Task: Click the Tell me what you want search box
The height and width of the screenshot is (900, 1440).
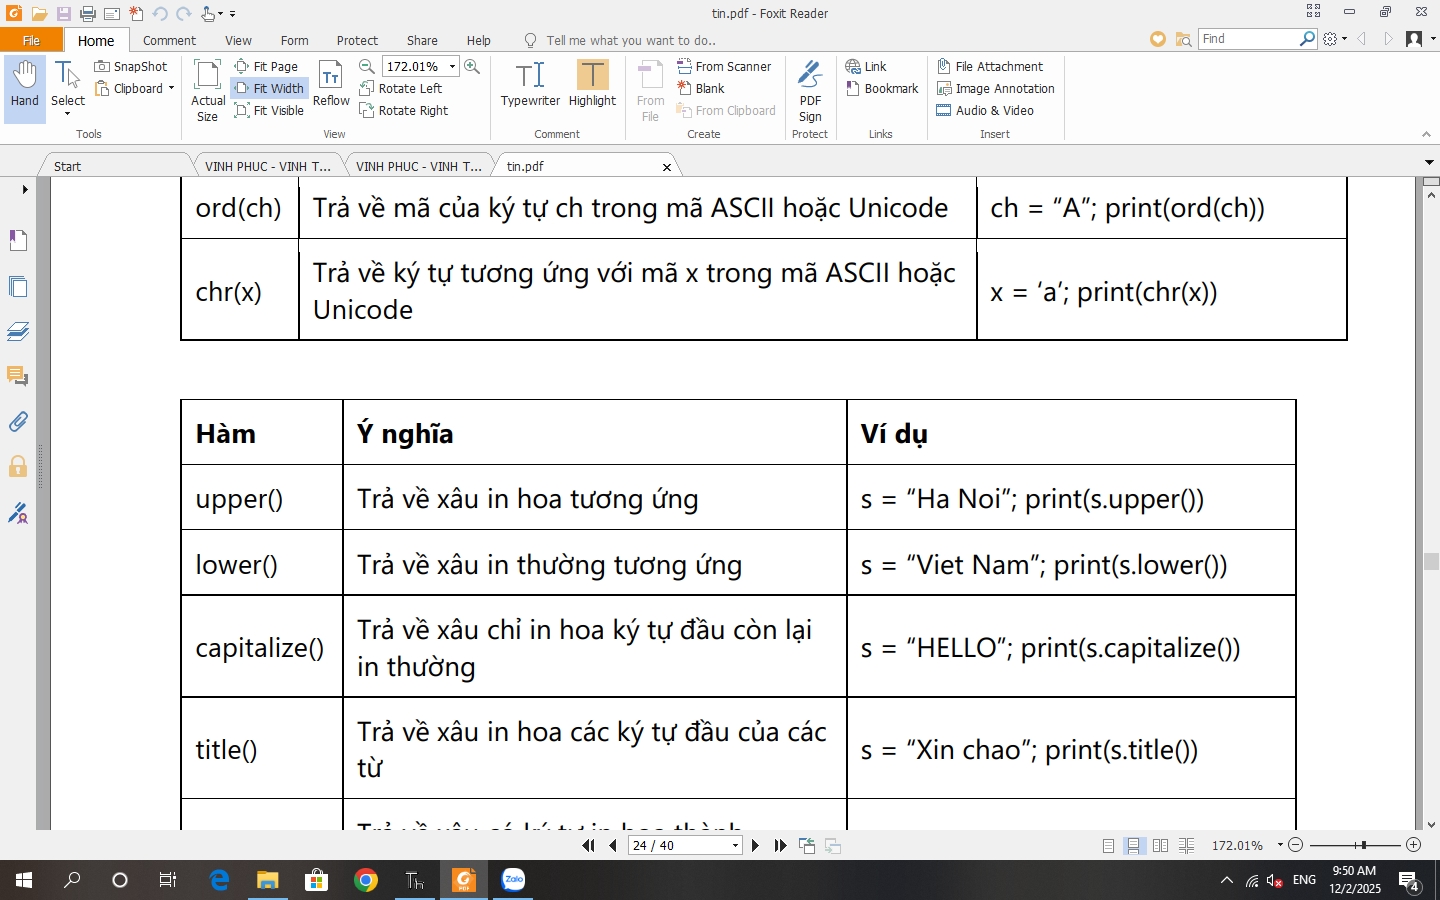Action: point(630,40)
